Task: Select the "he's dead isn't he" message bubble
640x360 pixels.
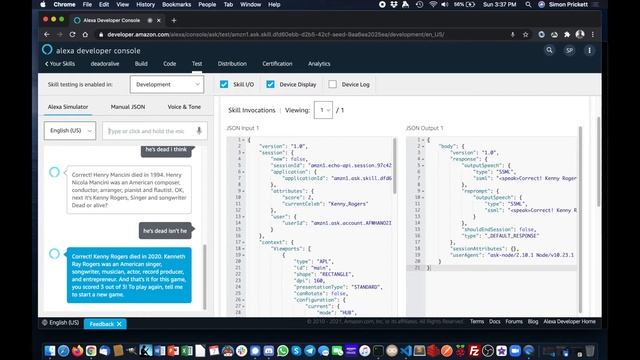Action: 165,231
